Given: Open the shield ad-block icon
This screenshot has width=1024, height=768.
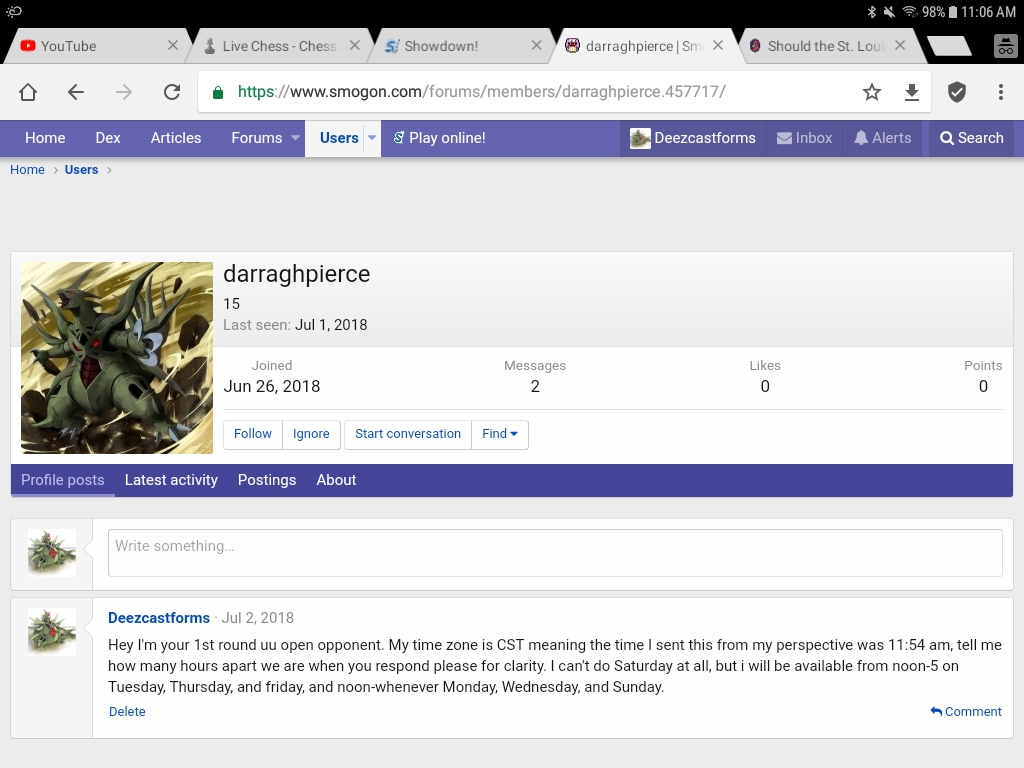Looking at the screenshot, I should (x=957, y=92).
